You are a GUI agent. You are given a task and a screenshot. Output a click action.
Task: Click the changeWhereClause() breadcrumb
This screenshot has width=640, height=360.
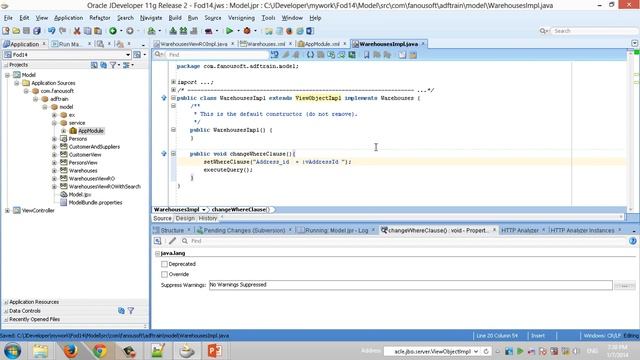click(x=241, y=210)
